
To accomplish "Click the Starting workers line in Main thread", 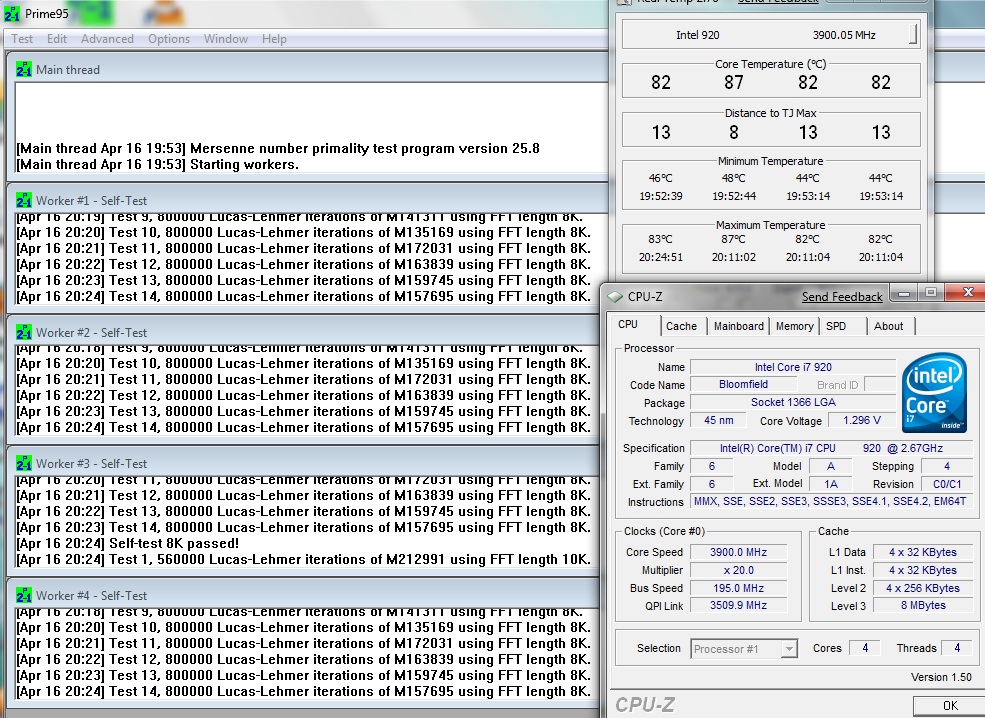I will pyautogui.click(x=158, y=165).
